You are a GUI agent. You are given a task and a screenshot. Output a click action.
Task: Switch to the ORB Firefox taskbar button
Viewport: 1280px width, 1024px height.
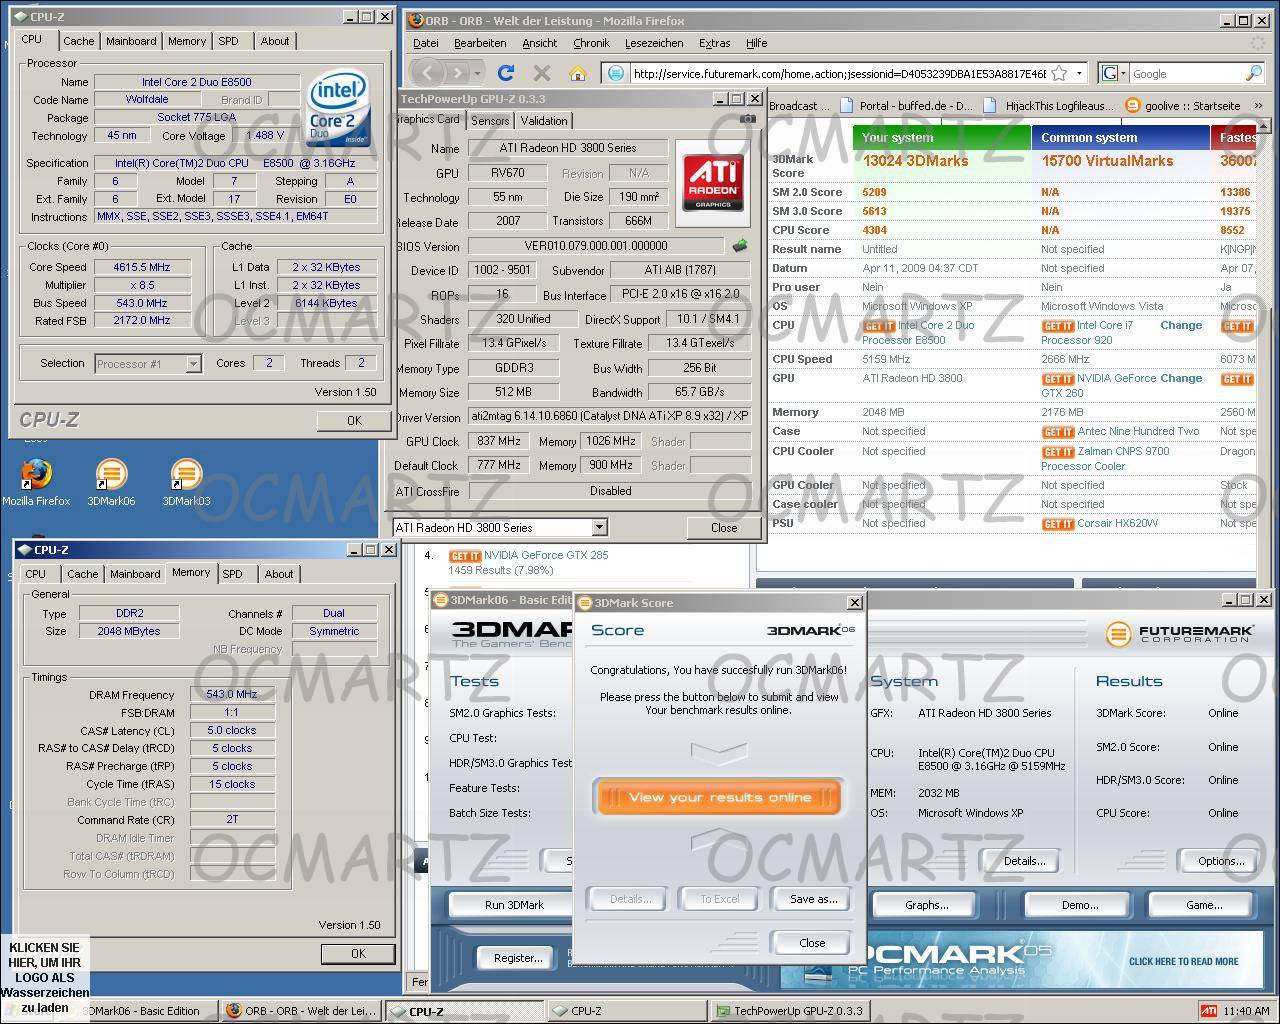point(301,1011)
